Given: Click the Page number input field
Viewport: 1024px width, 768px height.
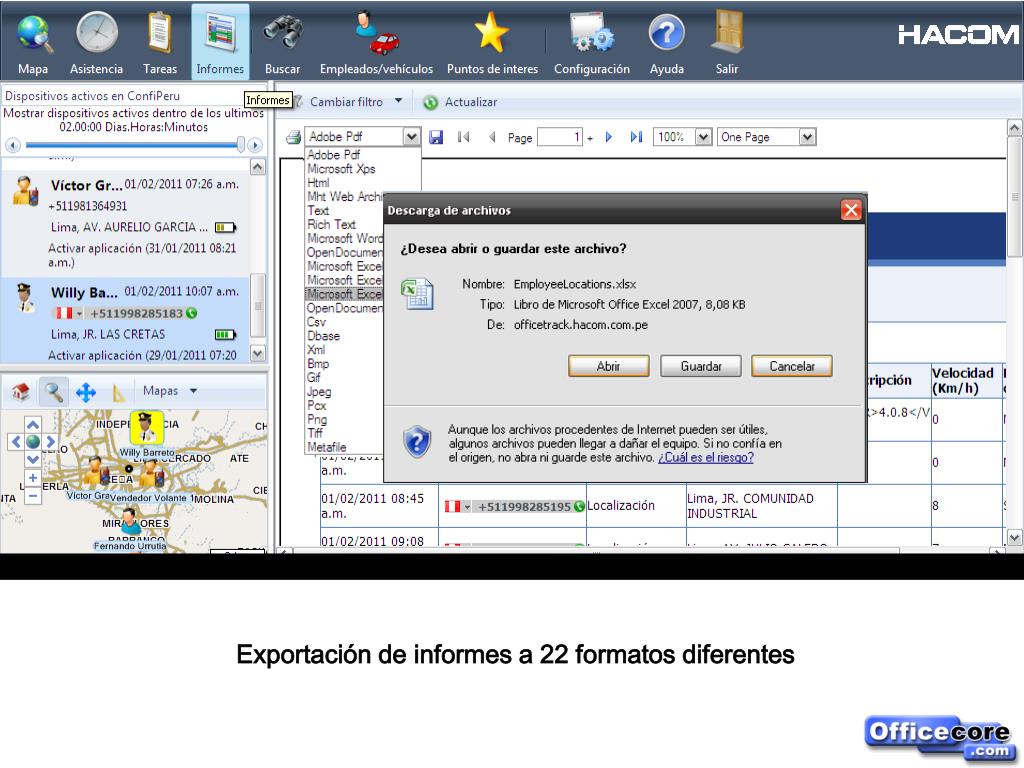Looking at the screenshot, I should click(x=560, y=137).
